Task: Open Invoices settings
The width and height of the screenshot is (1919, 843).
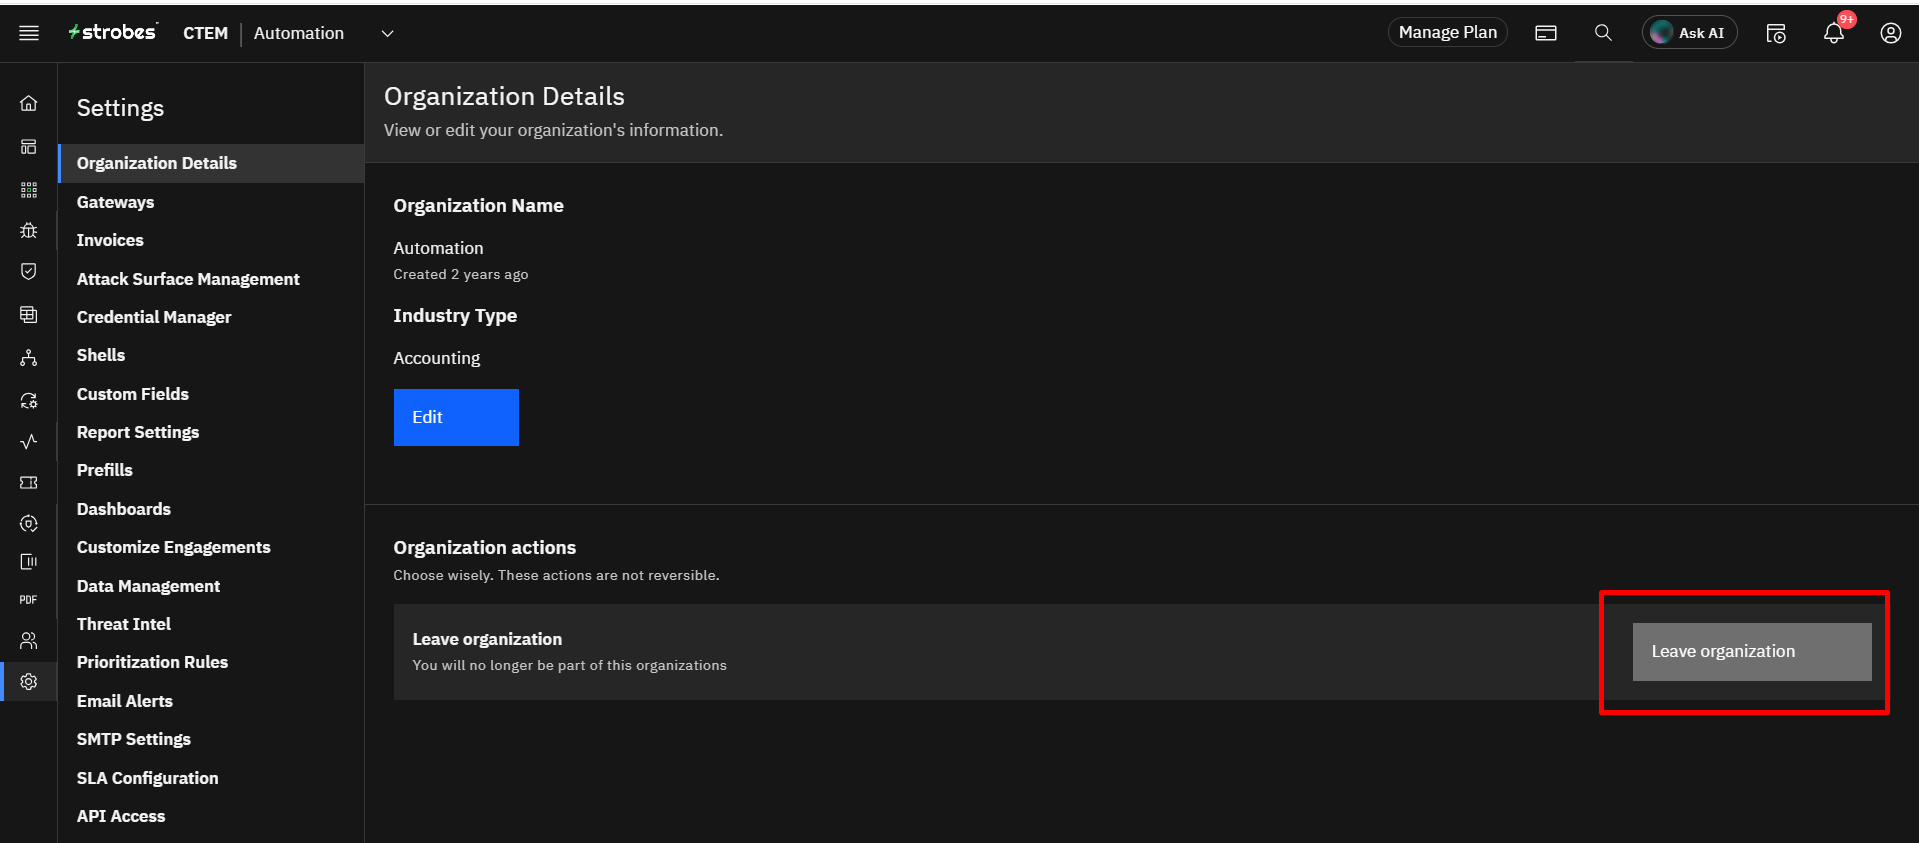Action: pos(110,240)
